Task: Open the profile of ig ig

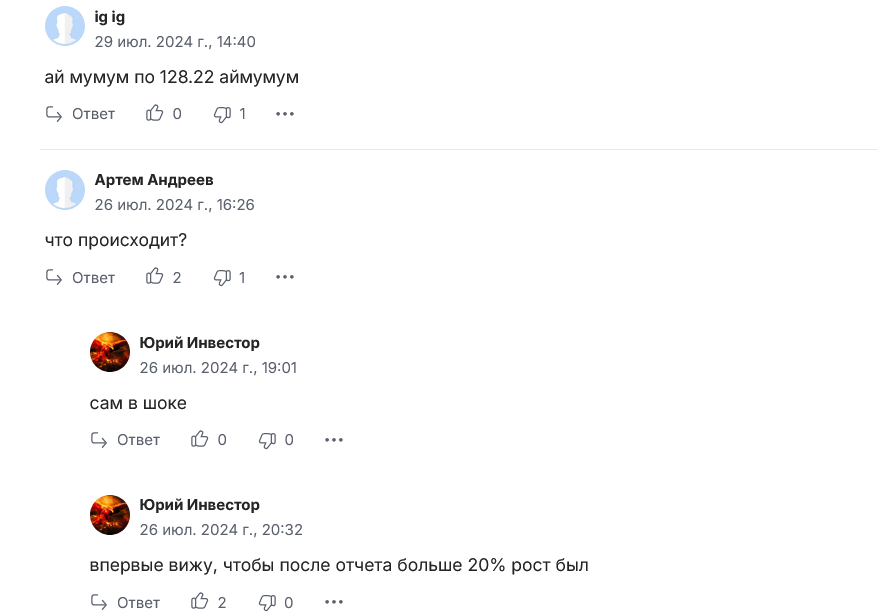Action: [108, 16]
